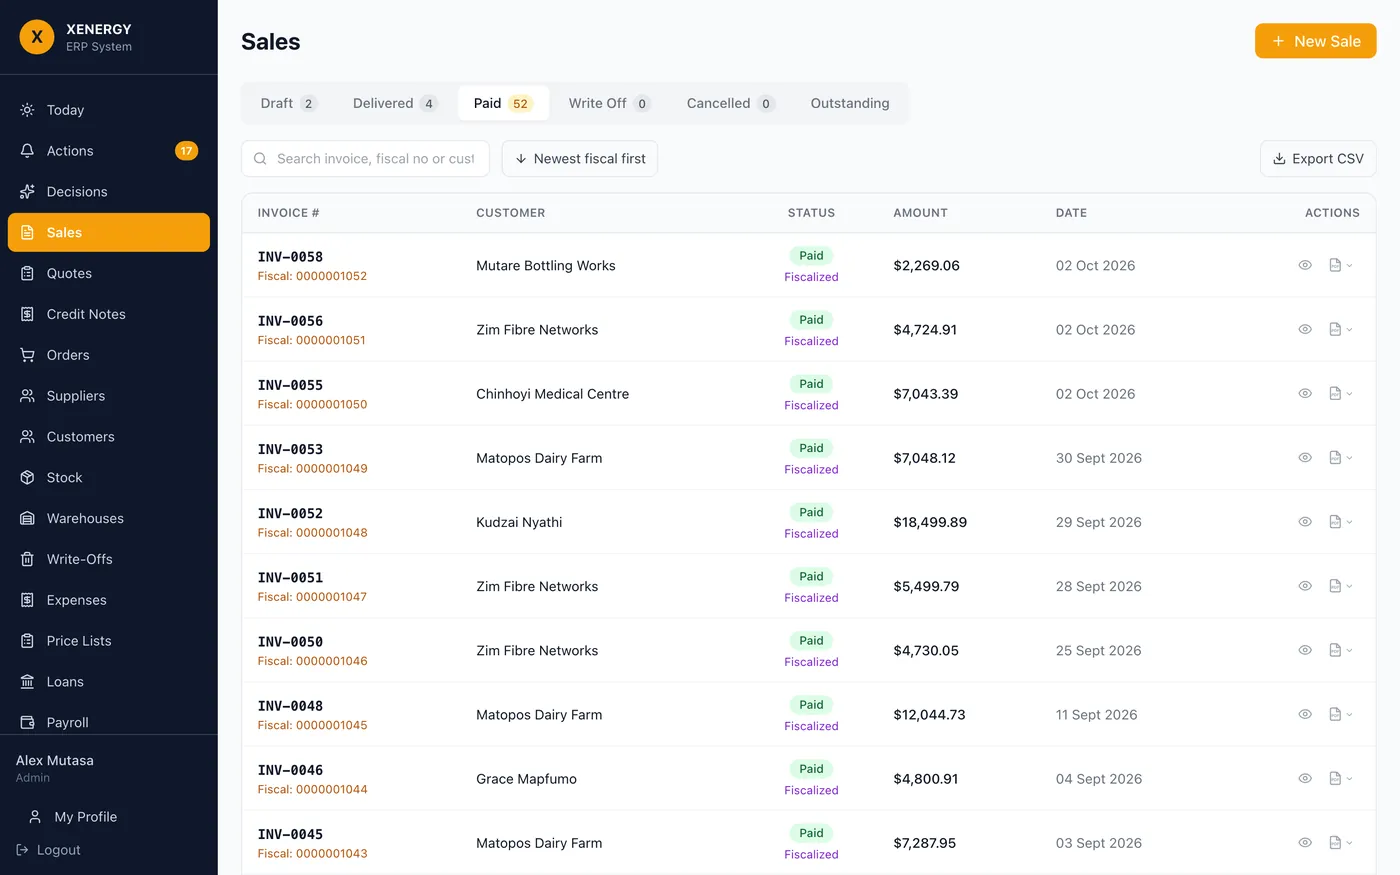Viewport: 1400px width, 875px height.
Task: Open Customers in sidebar
Action: (109, 437)
